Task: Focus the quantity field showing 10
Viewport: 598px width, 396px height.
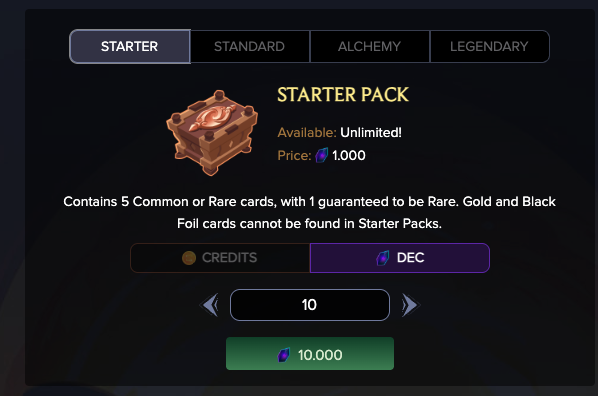Action: [x=310, y=305]
